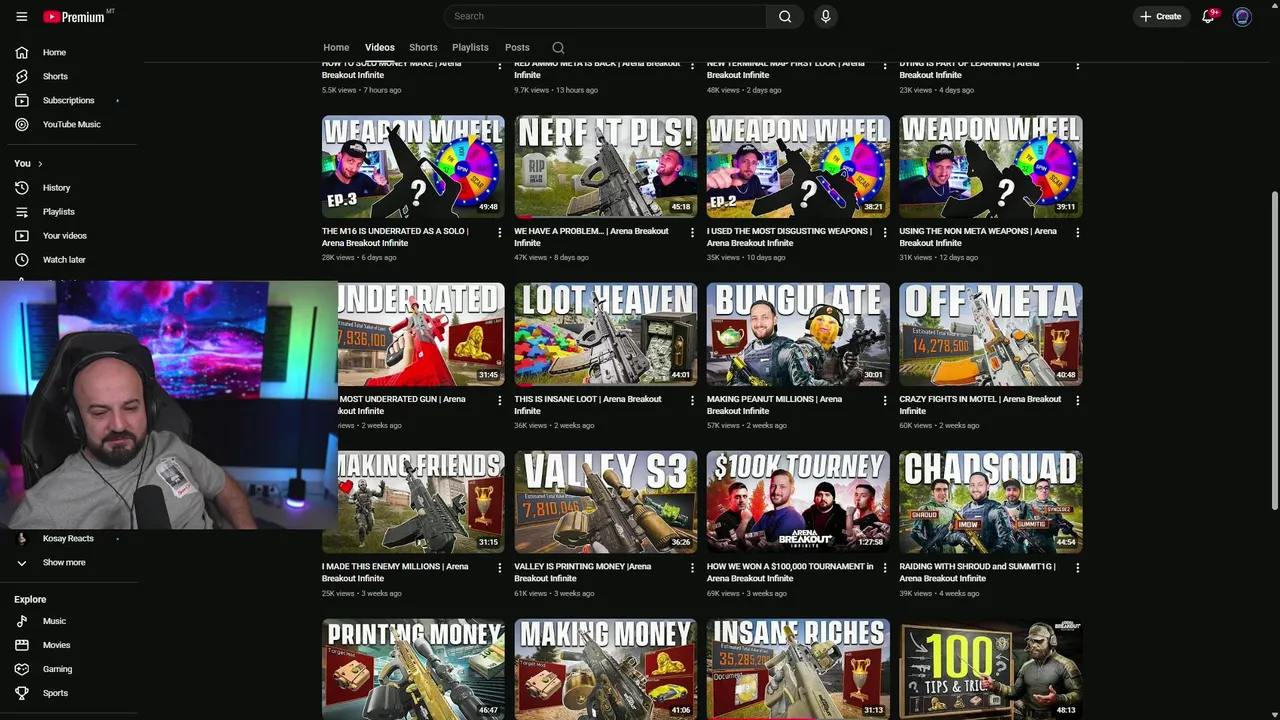Switch to the channel Shorts tab
Viewport: 1280px width, 720px height.
[x=423, y=47]
